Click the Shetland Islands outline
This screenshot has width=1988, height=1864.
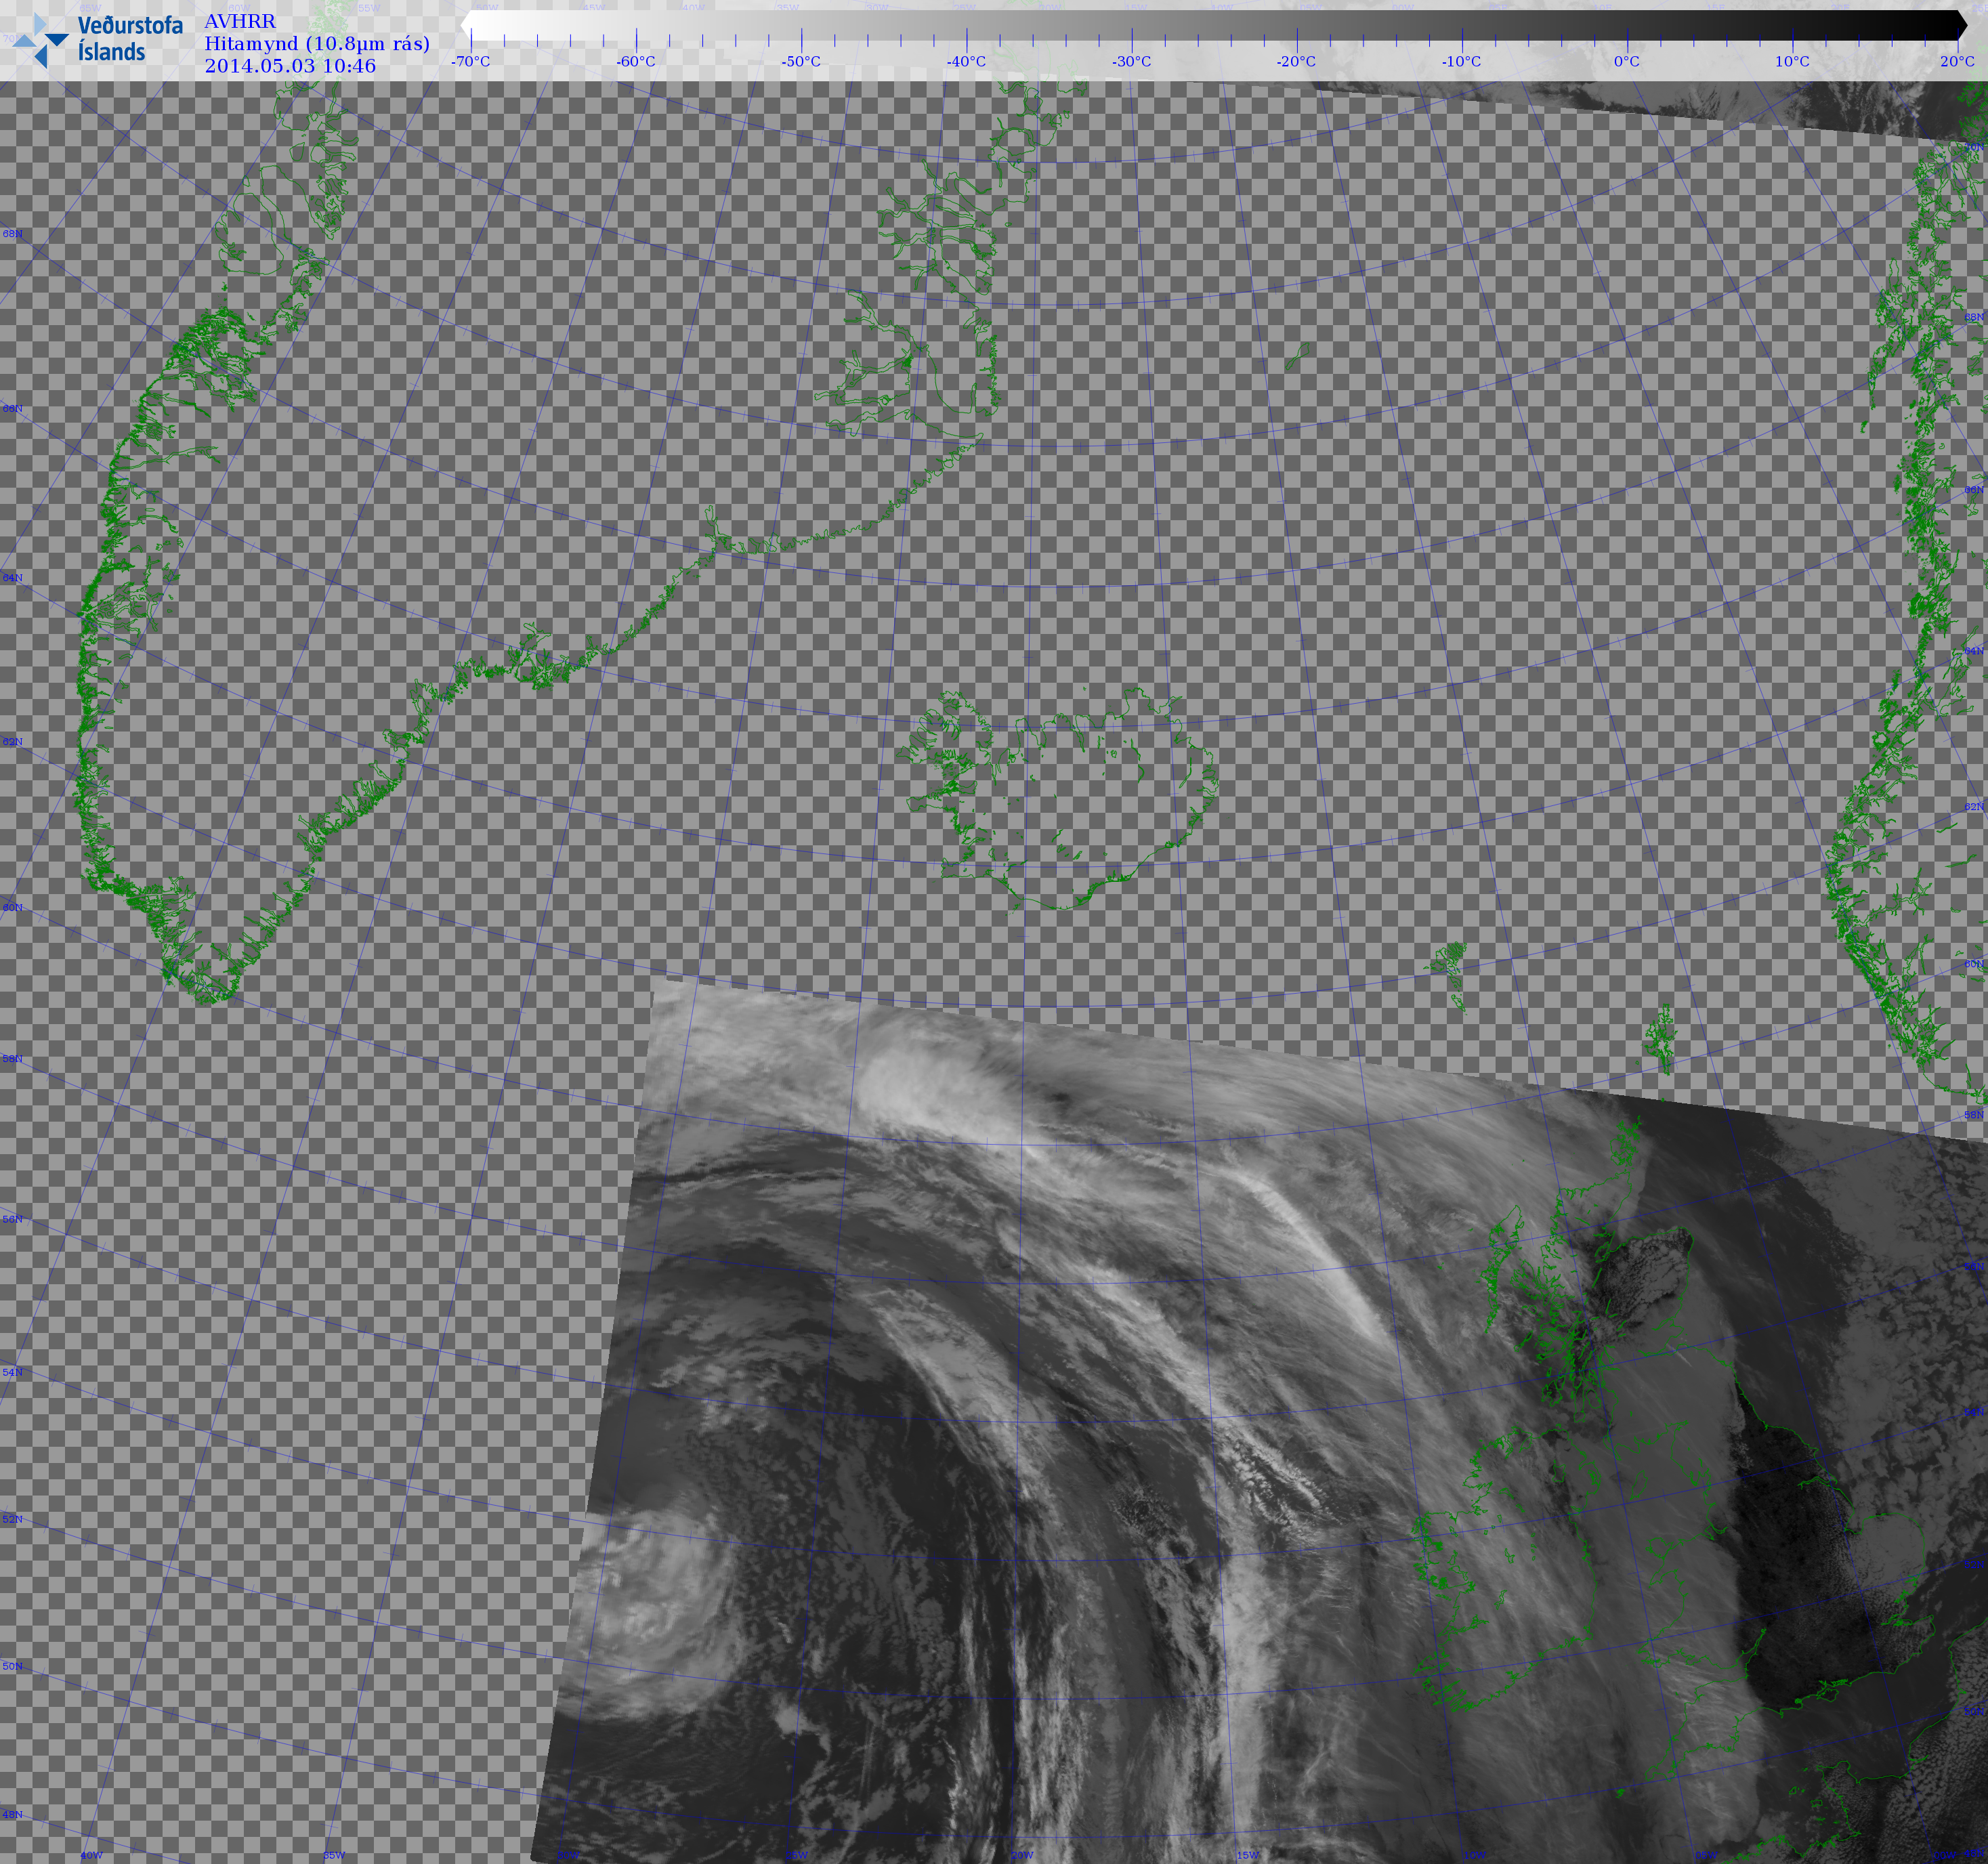click(1660, 1040)
